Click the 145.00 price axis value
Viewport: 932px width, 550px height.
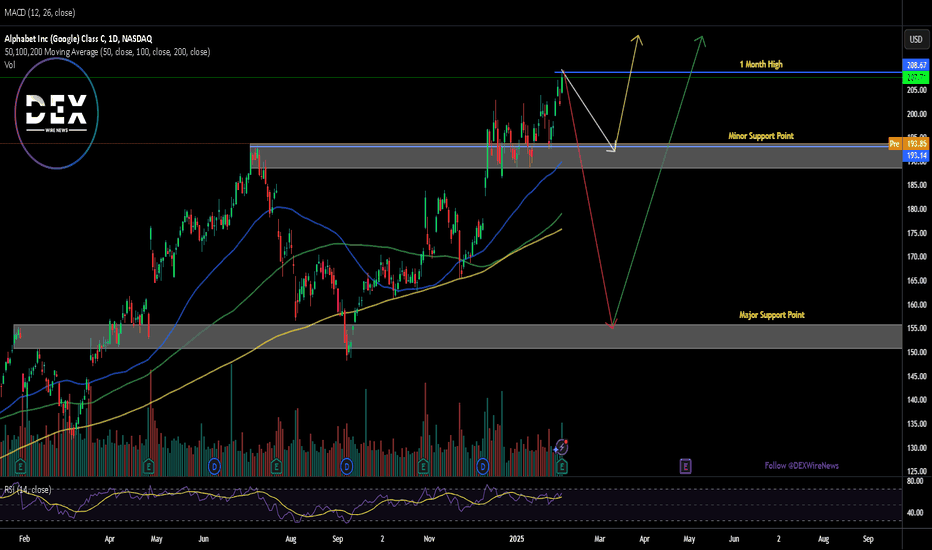tap(916, 376)
